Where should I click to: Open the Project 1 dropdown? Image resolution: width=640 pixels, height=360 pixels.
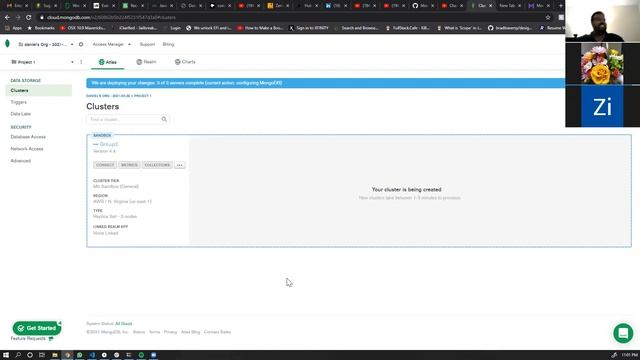[x=42, y=62]
